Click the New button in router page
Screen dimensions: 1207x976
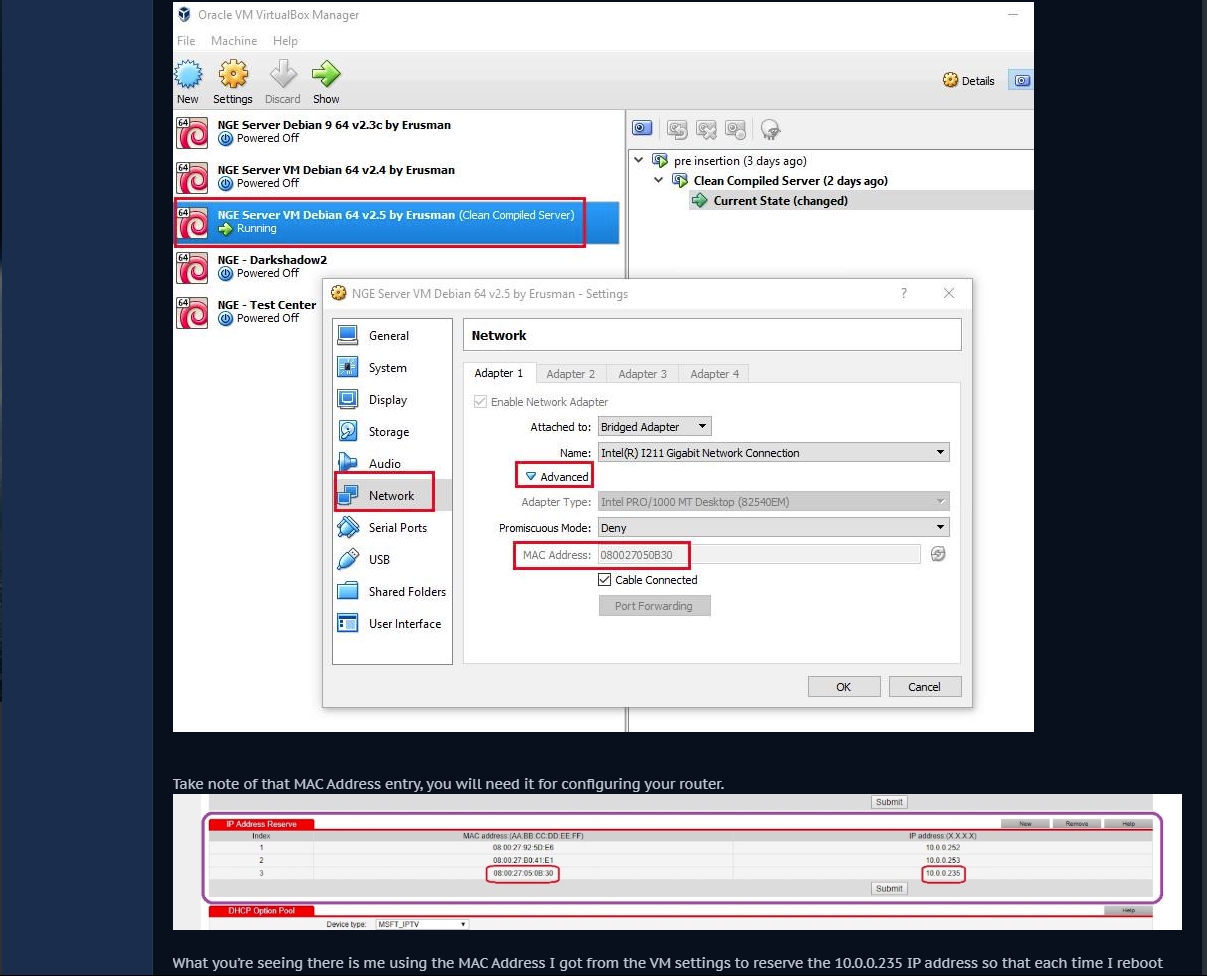point(1025,824)
